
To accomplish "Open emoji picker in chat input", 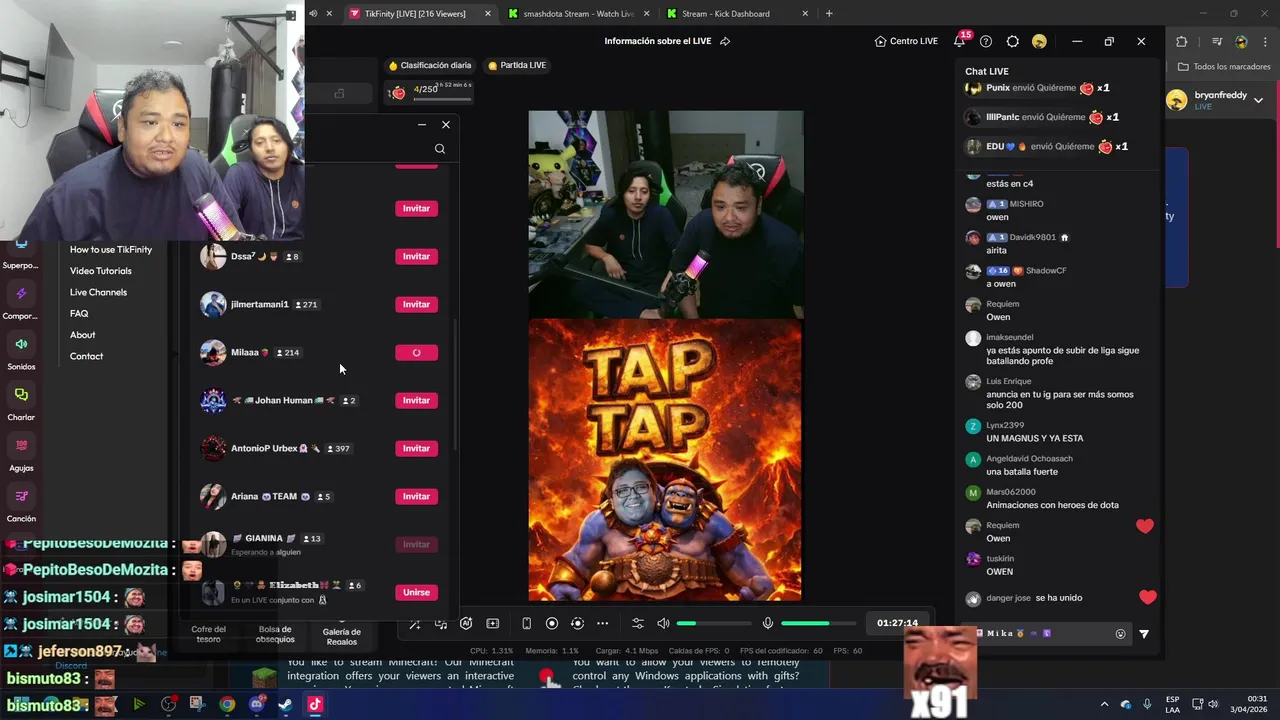I will point(1120,633).
